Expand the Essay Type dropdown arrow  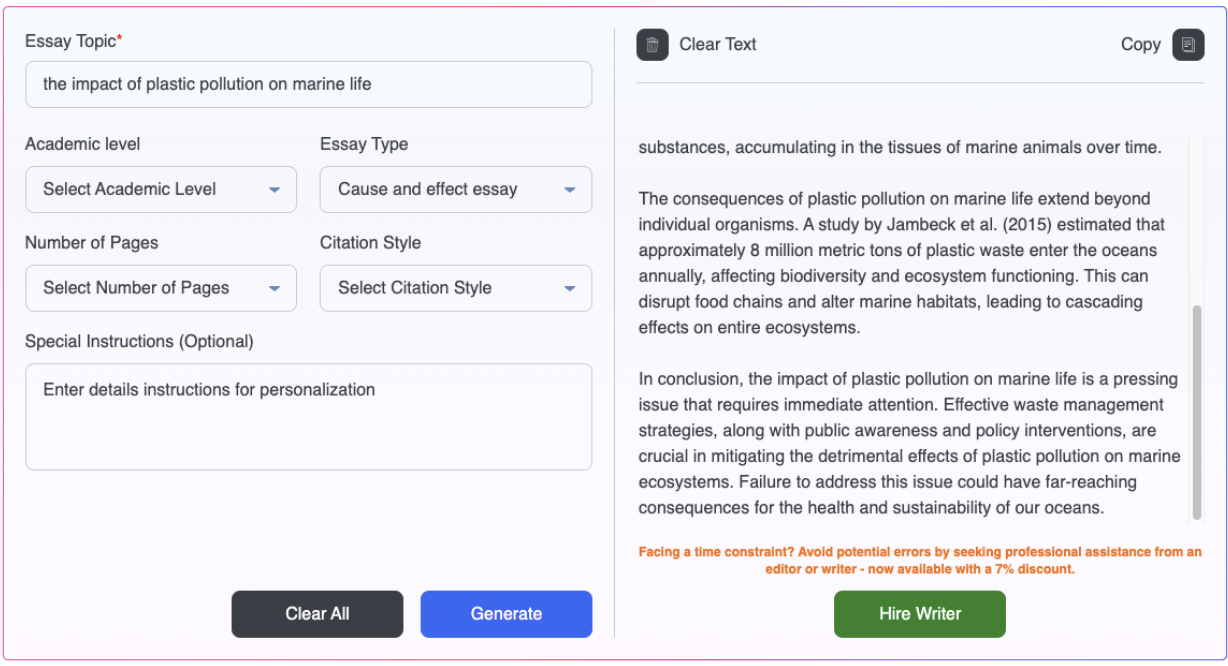[569, 189]
